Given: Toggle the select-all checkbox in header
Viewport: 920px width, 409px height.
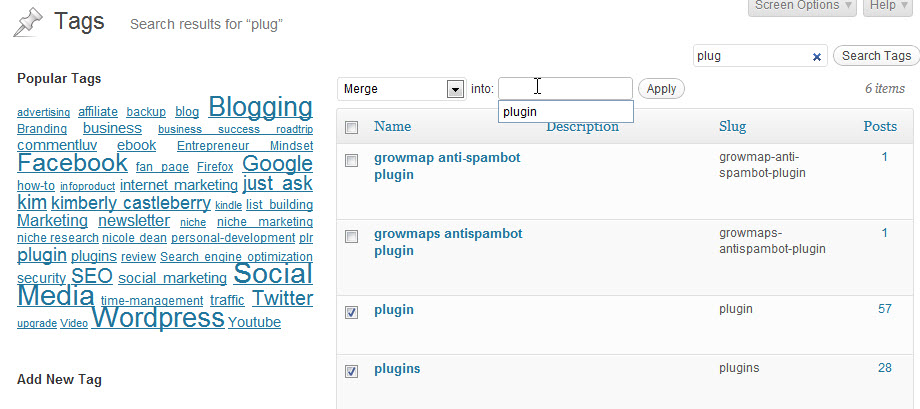Looking at the screenshot, I should (x=351, y=127).
